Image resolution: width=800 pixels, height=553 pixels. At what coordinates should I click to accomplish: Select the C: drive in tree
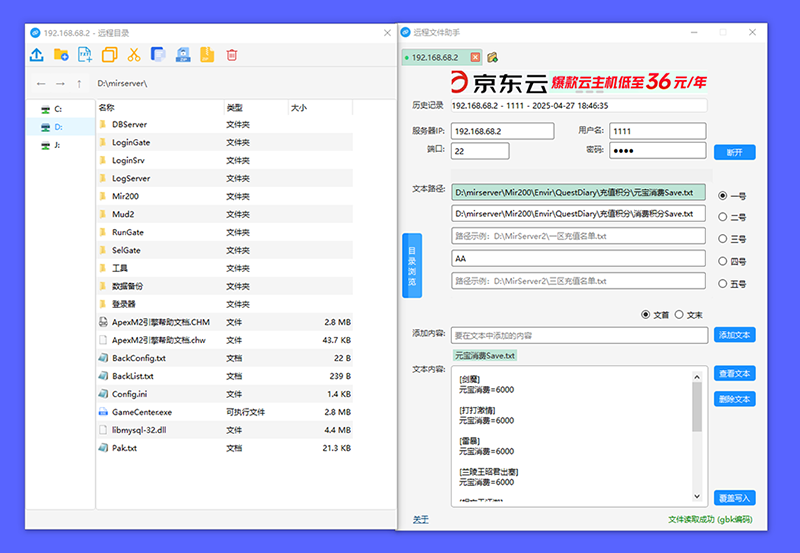coord(58,108)
